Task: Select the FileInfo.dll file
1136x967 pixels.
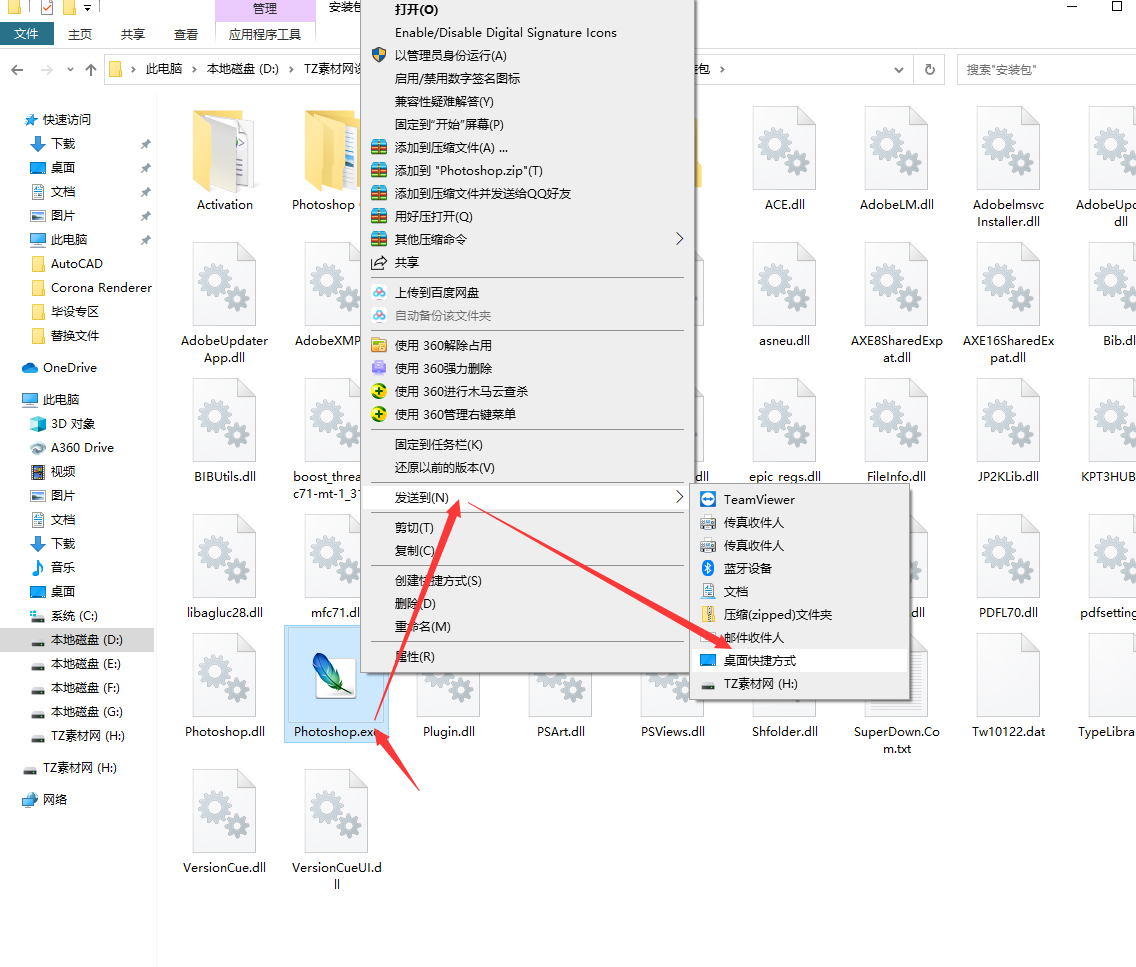Action: [896, 432]
